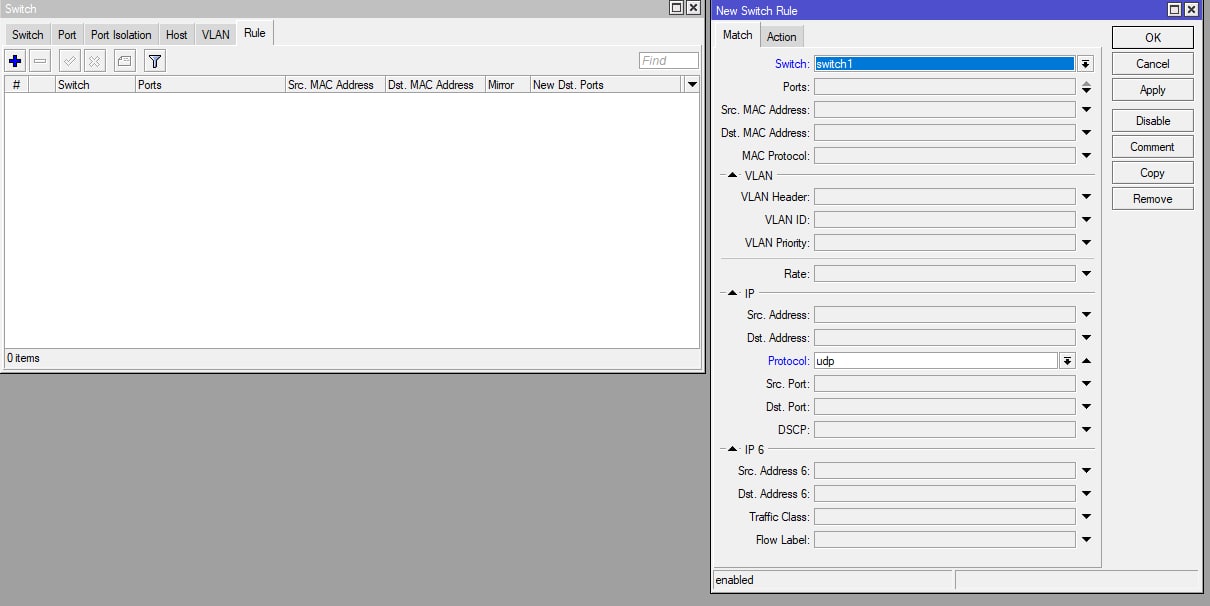Click the # column header

[16, 85]
